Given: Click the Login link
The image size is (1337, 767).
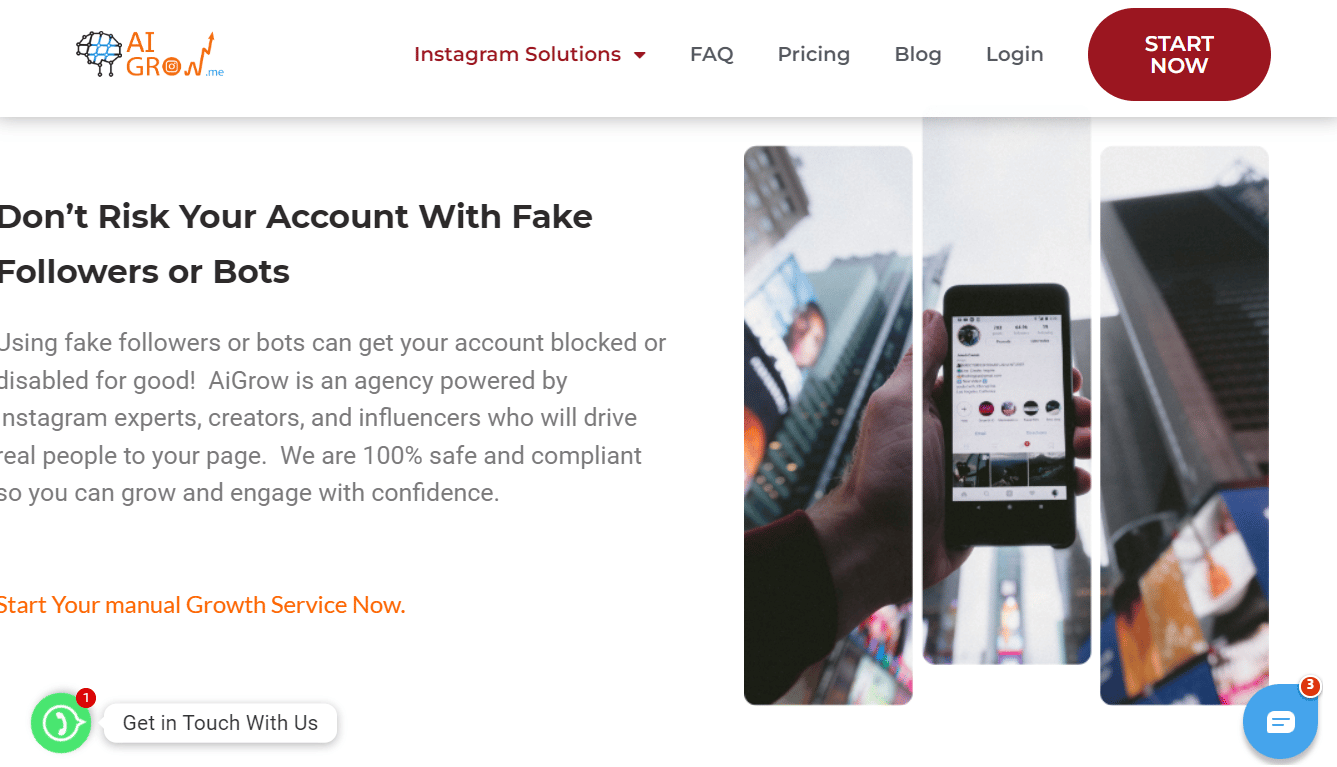Looking at the screenshot, I should 1014,55.
